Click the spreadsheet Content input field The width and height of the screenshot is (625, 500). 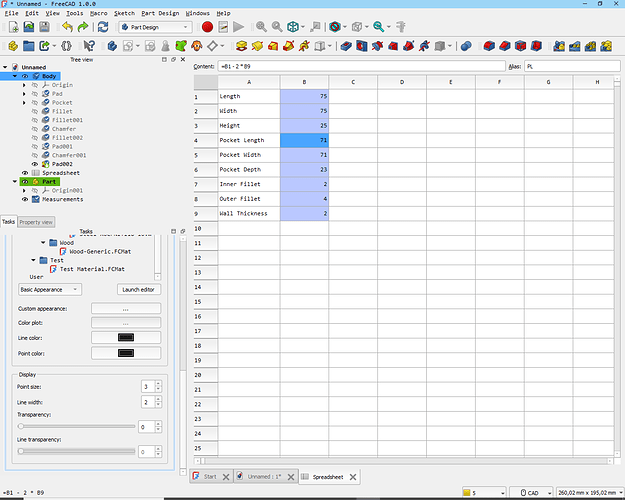[x=361, y=67]
